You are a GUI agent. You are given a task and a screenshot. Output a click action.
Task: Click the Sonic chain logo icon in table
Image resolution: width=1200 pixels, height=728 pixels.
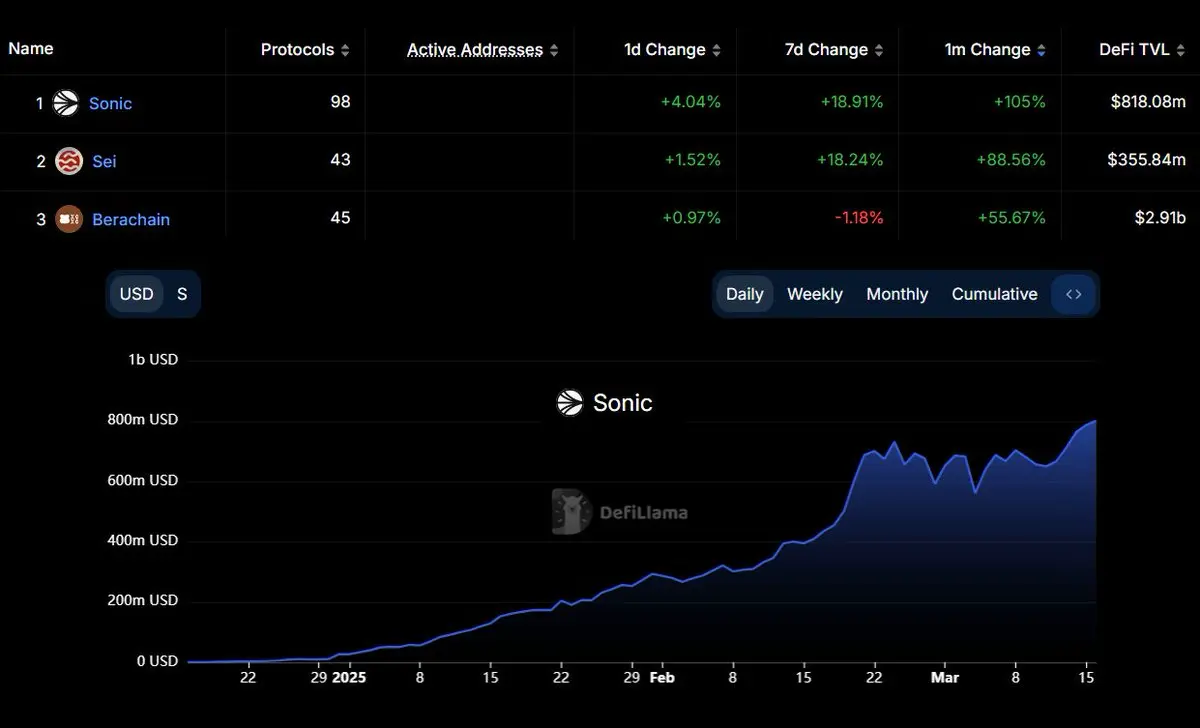coord(66,103)
